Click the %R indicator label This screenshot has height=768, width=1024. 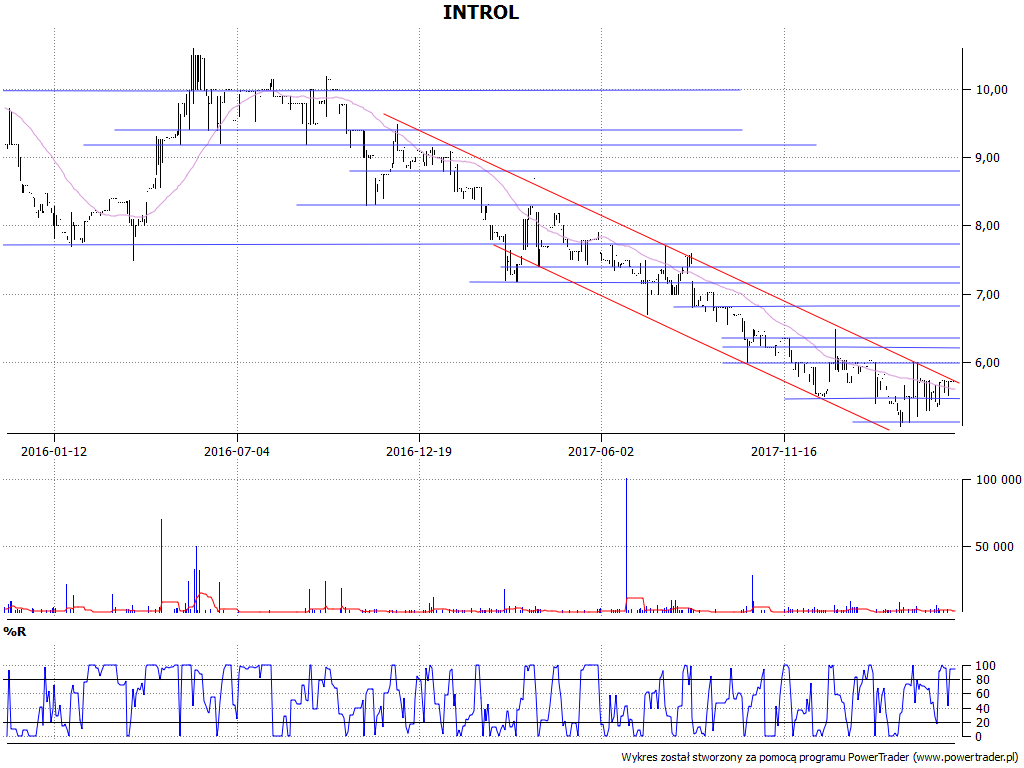[15, 632]
